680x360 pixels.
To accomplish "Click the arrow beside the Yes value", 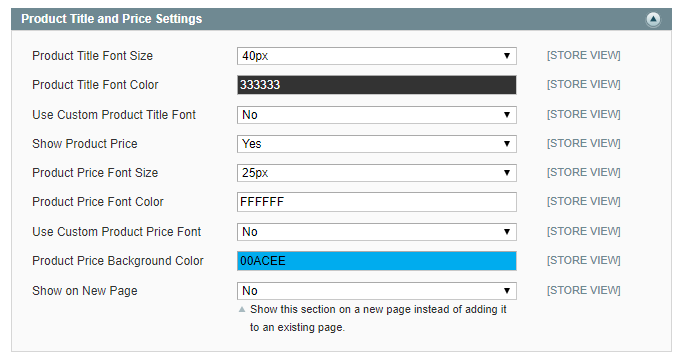I will coord(507,144).
